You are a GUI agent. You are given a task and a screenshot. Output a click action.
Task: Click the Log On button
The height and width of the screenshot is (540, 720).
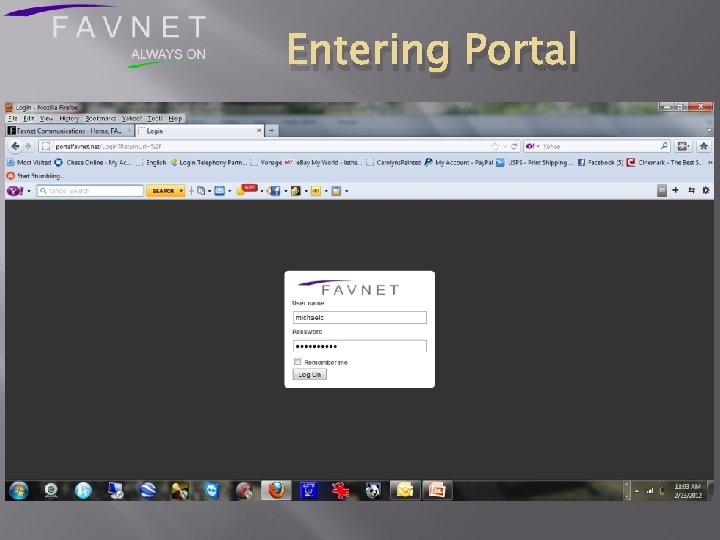(310, 374)
